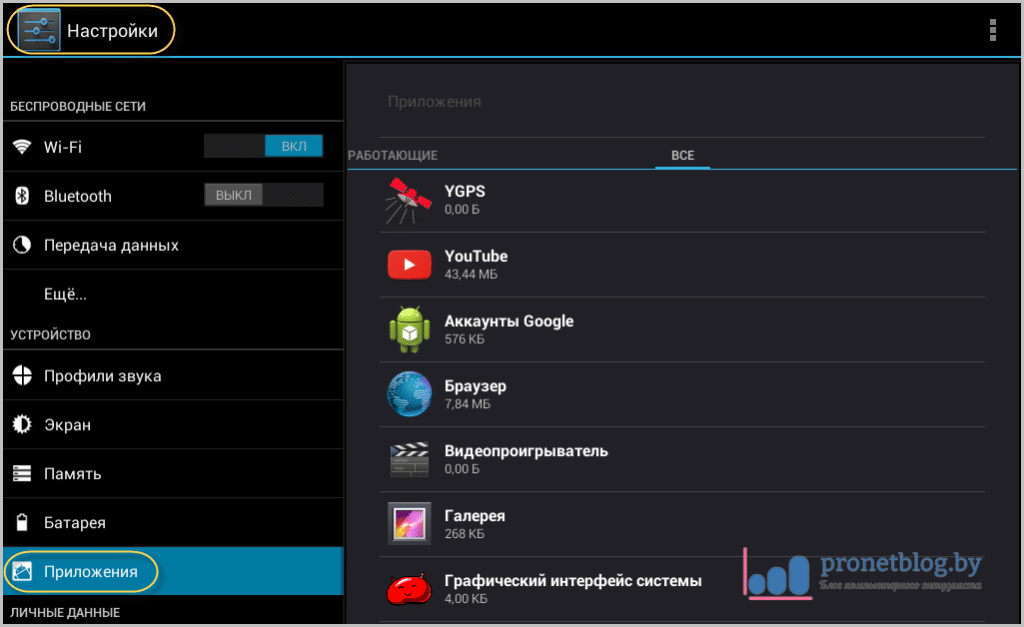Click the Браузер globe icon
This screenshot has height=627, width=1024.
(408, 394)
